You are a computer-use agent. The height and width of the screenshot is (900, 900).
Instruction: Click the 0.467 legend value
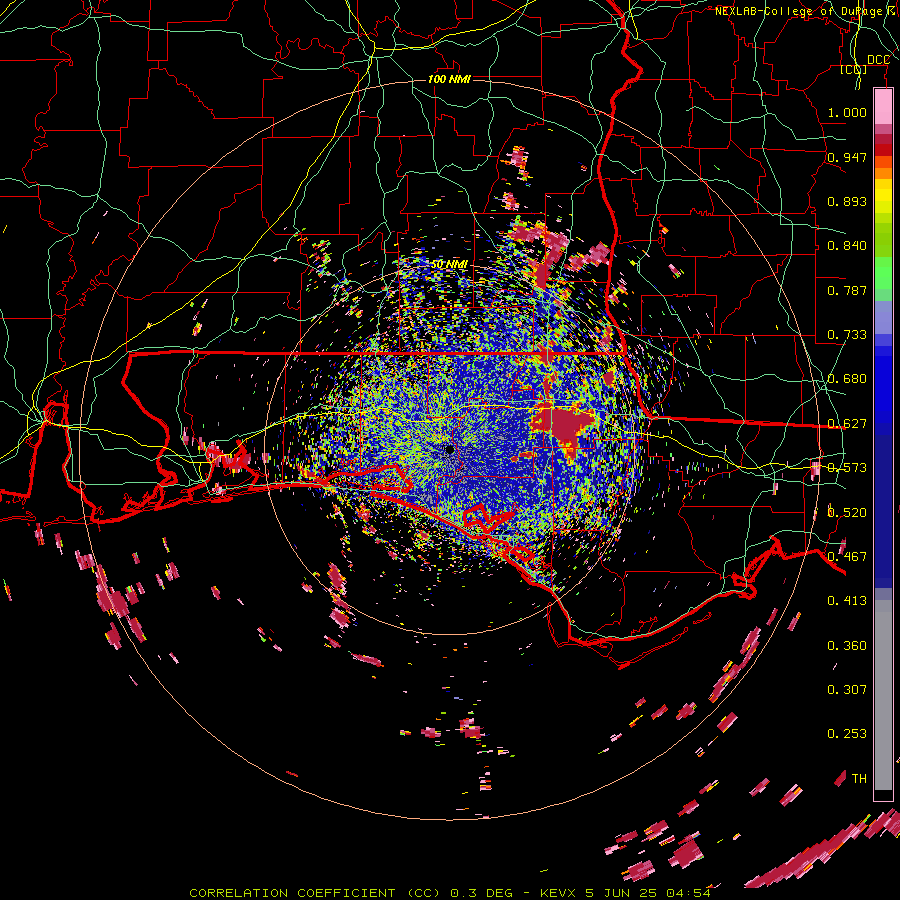(847, 557)
